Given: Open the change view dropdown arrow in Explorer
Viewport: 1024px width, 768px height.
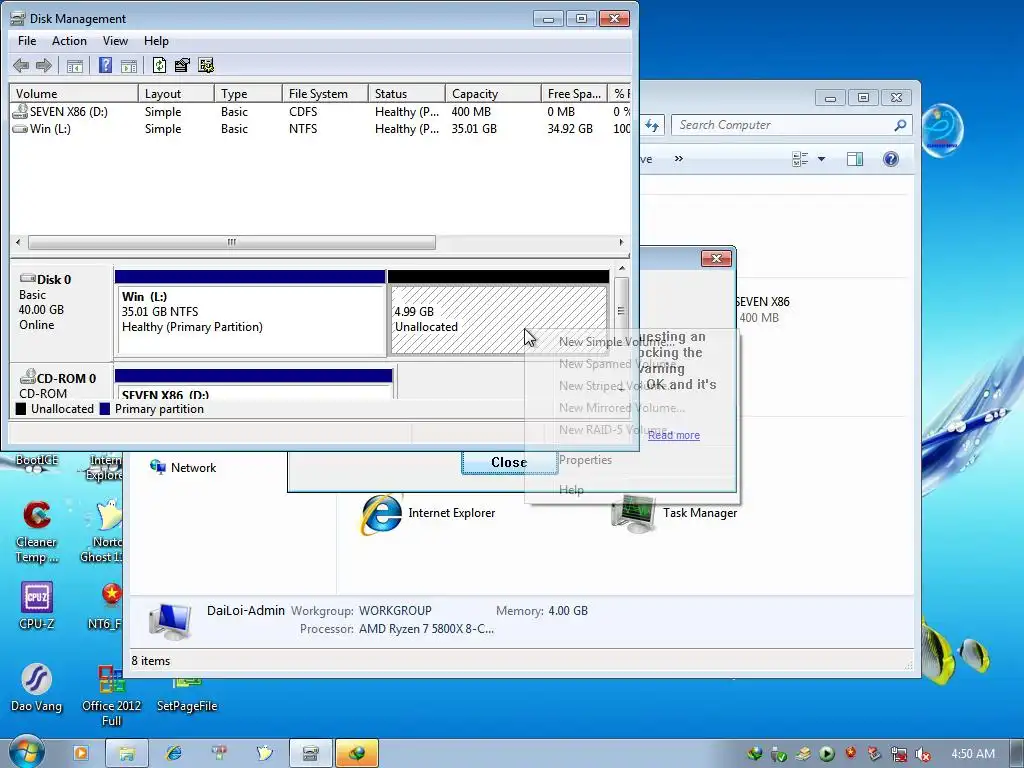Looking at the screenshot, I should [822, 159].
